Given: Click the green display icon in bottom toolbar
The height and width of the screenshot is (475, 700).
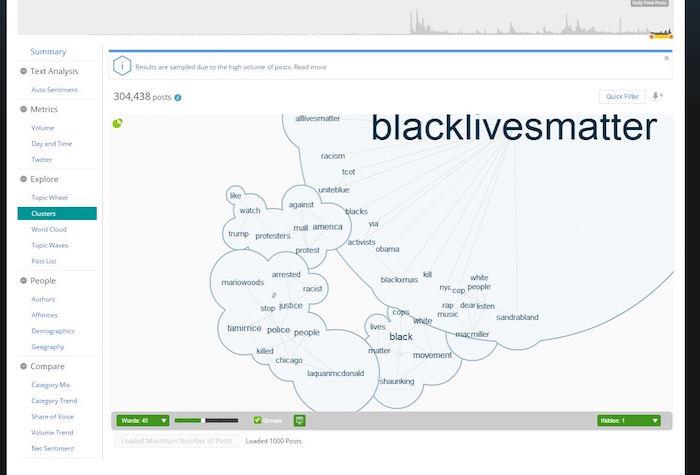Looking at the screenshot, I should (x=300, y=420).
